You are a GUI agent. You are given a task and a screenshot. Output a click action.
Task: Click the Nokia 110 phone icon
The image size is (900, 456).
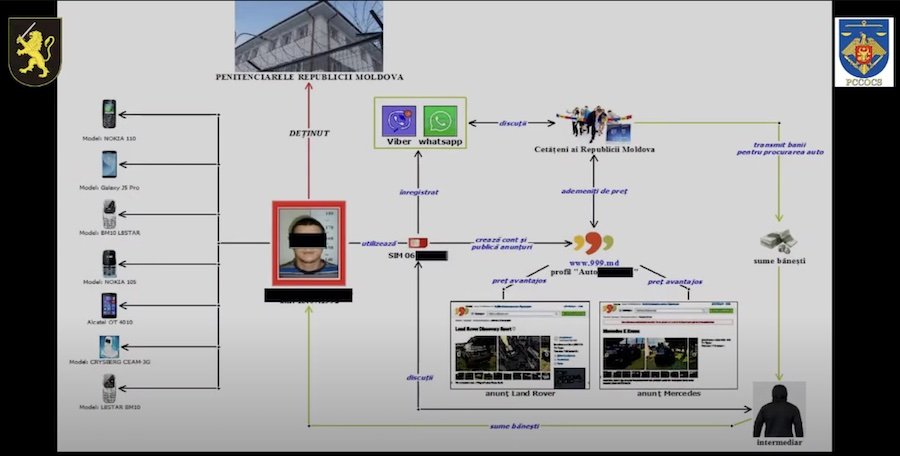pos(109,113)
